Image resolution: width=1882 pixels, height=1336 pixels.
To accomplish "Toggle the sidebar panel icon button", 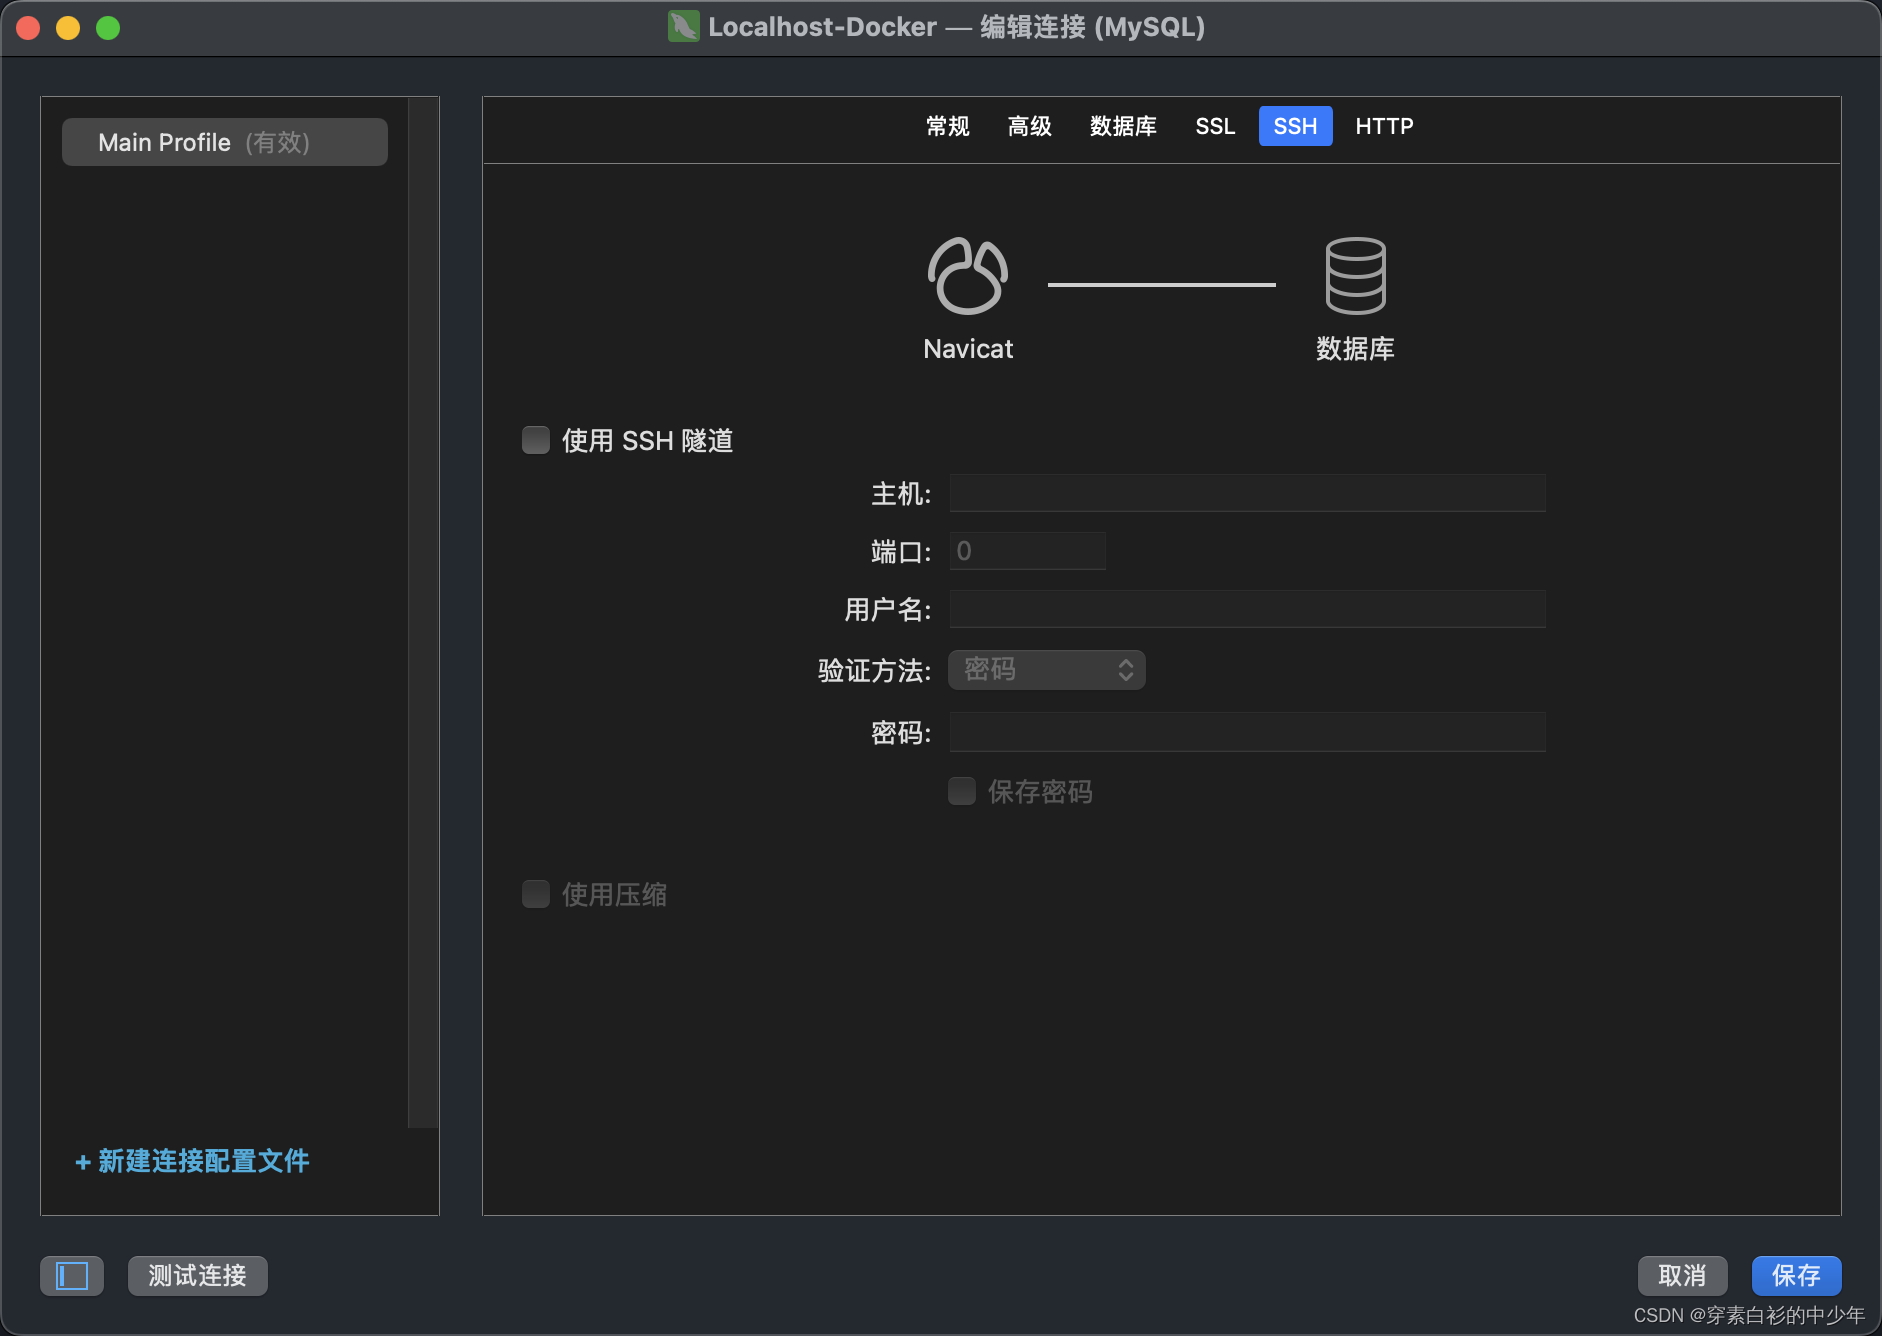I will tap(72, 1276).
